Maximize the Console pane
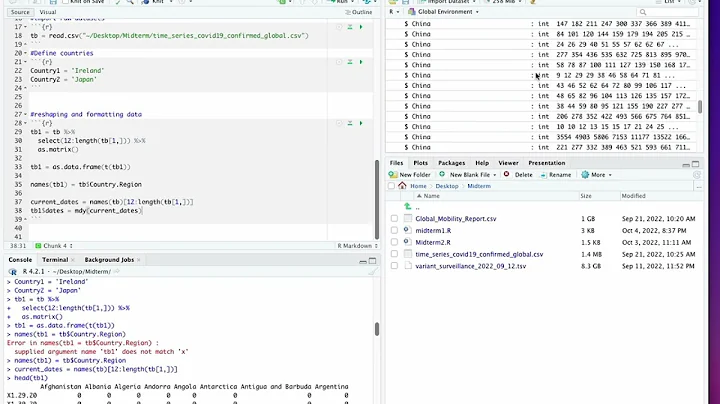Viewport: 720px width, 404px height. (x=372, y=260)
